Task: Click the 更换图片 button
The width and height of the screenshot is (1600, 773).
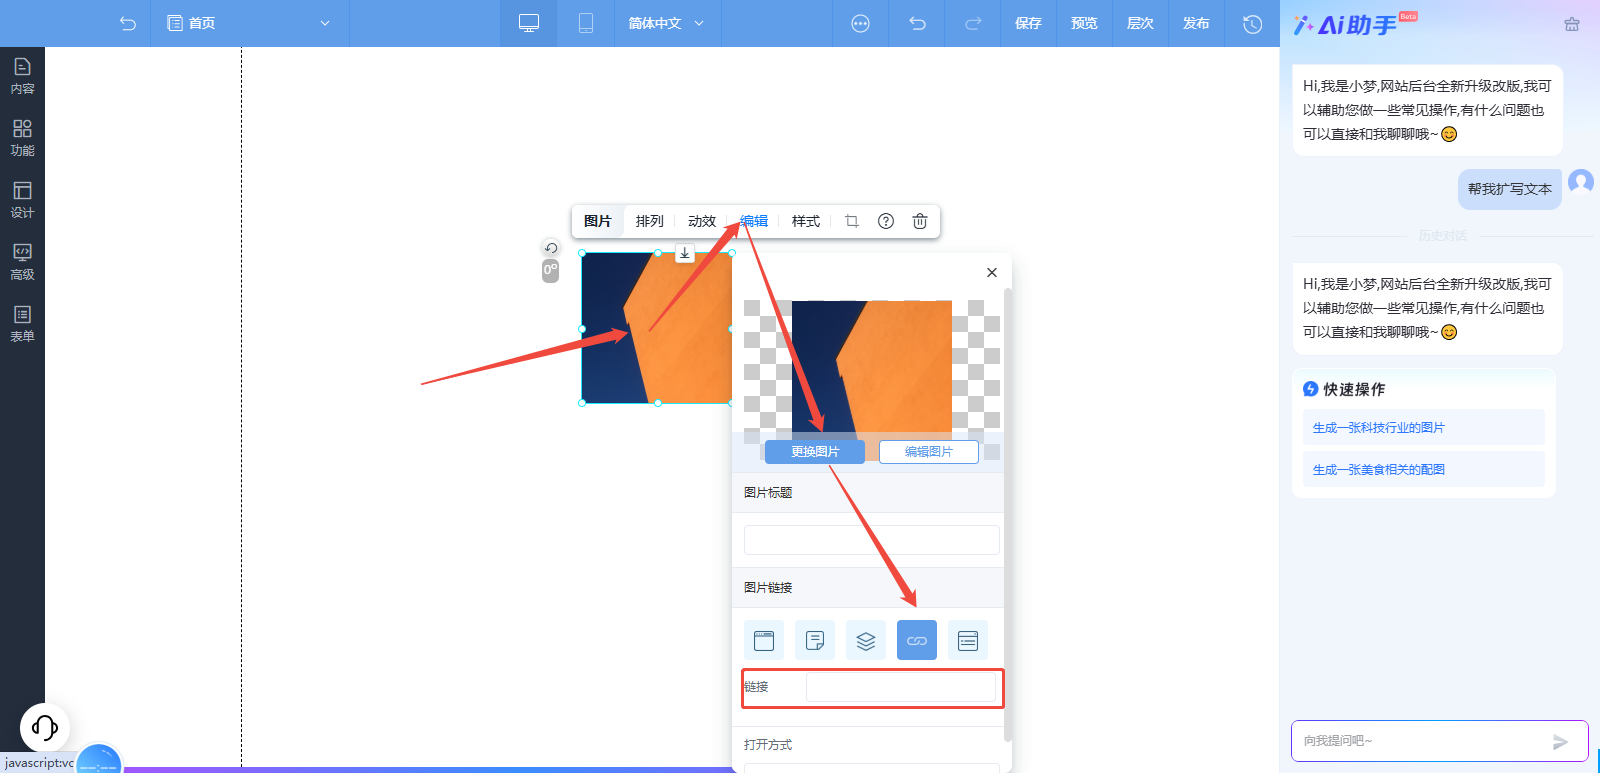Action: (x=815, y=452)
